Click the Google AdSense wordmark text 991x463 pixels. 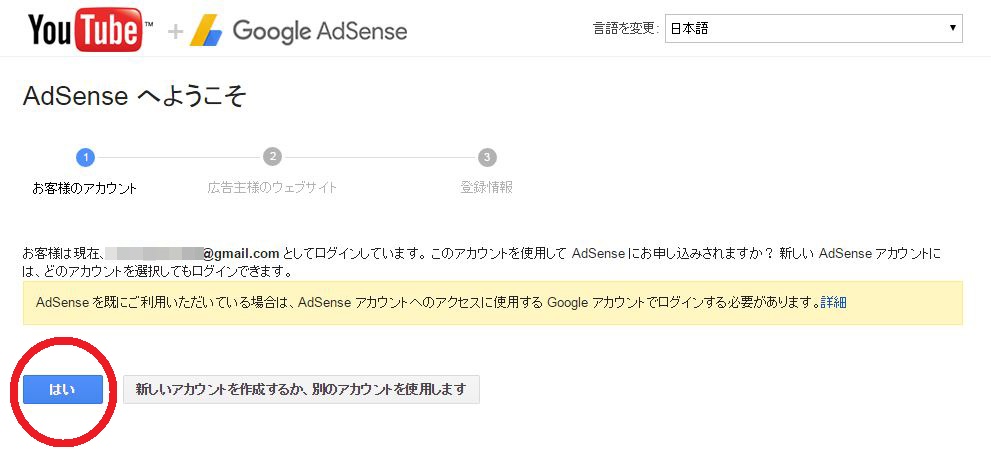tap(320, 30)
